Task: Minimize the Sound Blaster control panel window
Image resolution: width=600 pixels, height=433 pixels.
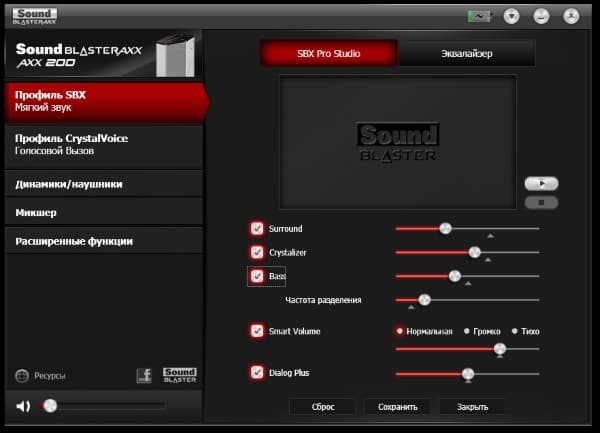Action: (x=541, y=16)
